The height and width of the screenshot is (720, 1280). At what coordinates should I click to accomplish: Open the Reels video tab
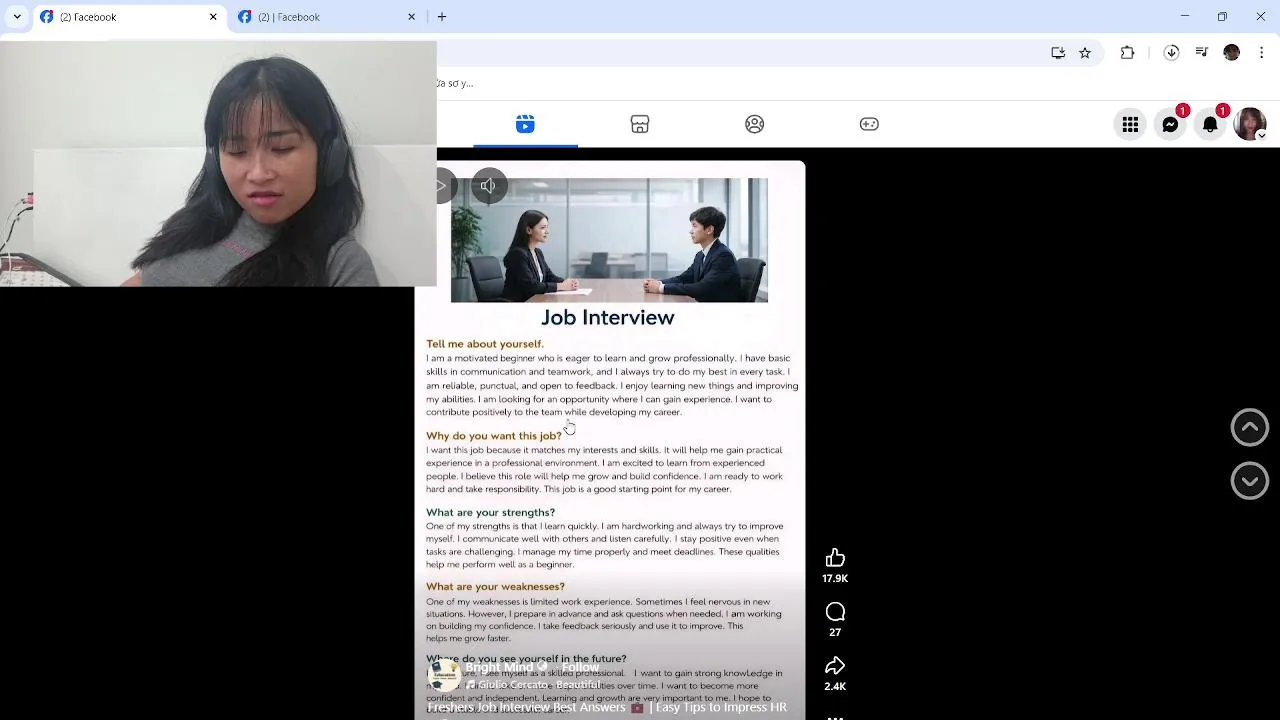[x=525, y=124]
